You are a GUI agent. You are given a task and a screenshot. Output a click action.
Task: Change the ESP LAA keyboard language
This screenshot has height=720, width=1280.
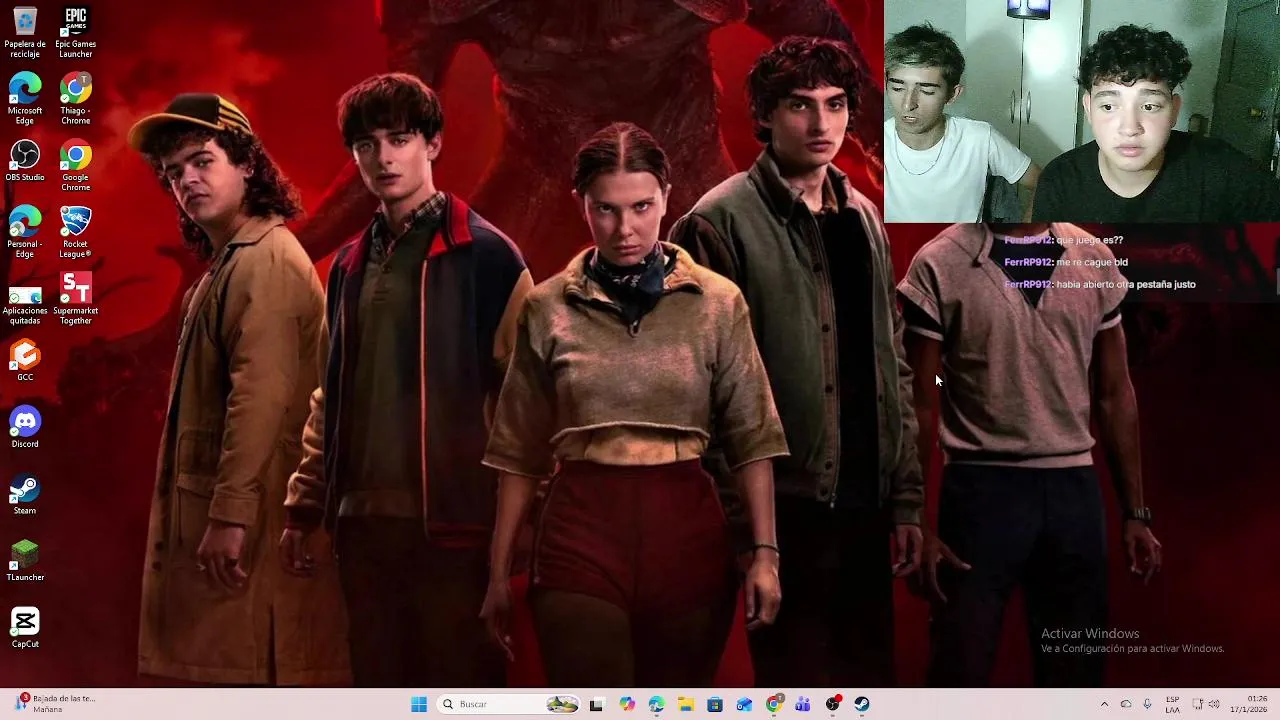1172,704
